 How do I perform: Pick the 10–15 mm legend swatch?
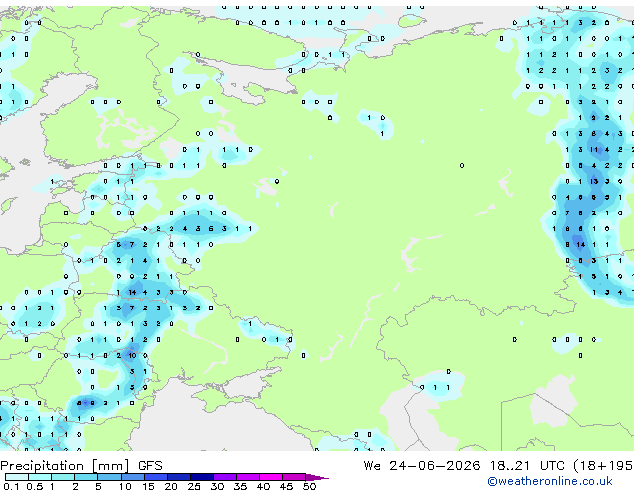coord(132,477)
